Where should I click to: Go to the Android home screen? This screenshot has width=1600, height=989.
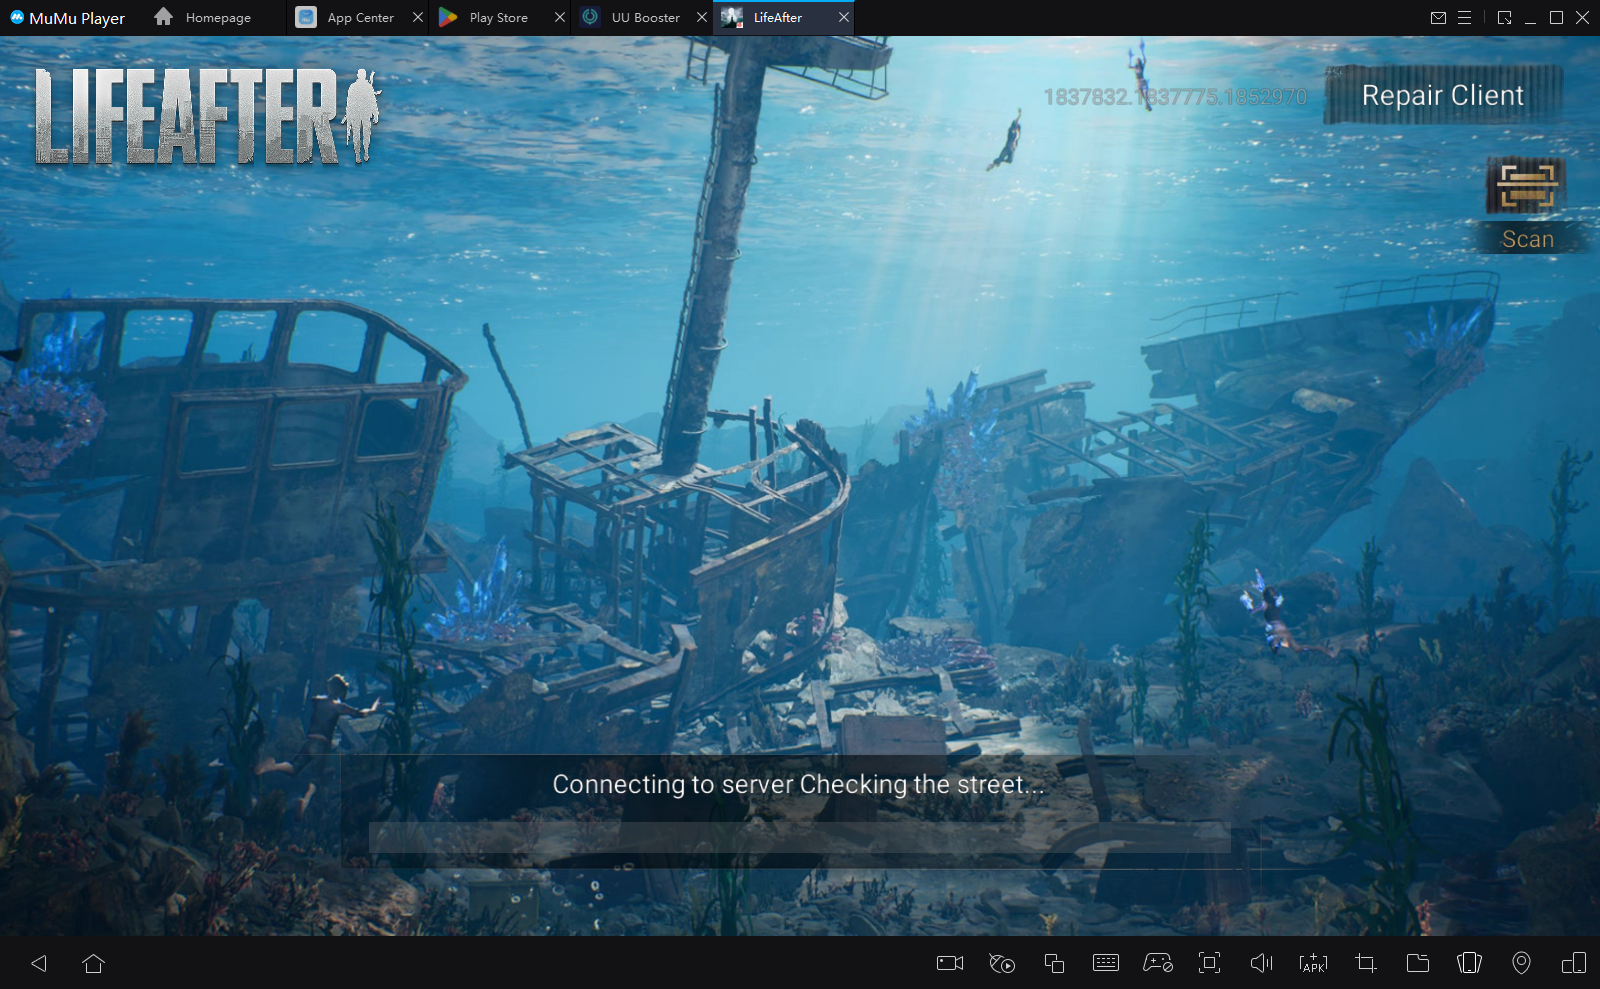(94, 963)
